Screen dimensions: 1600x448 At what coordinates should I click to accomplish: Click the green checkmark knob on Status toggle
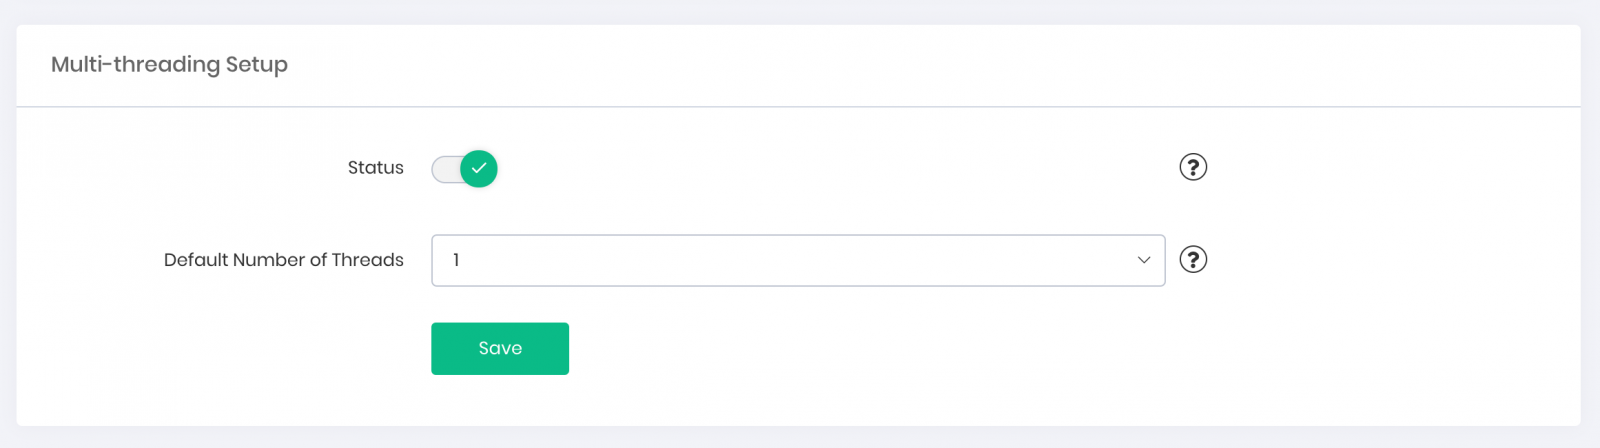(479, 169)
